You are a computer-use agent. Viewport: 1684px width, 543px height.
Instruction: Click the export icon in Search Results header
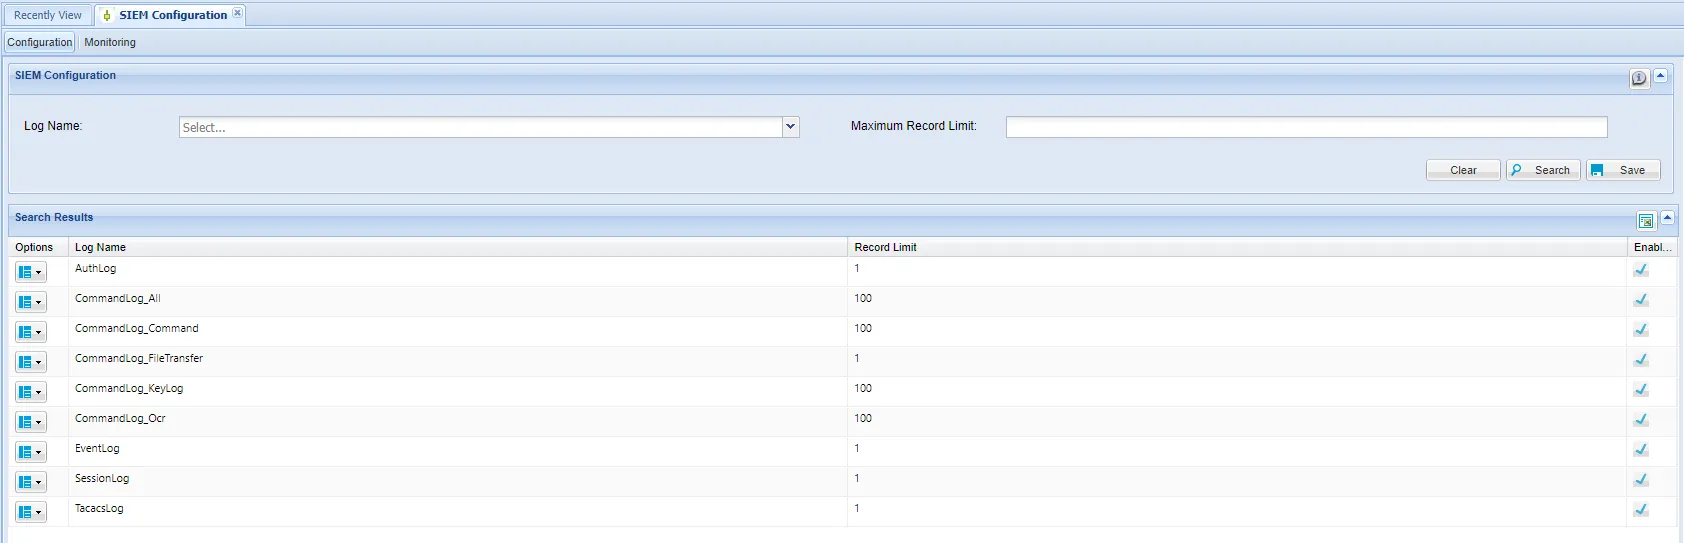[x=1646, y=221]
